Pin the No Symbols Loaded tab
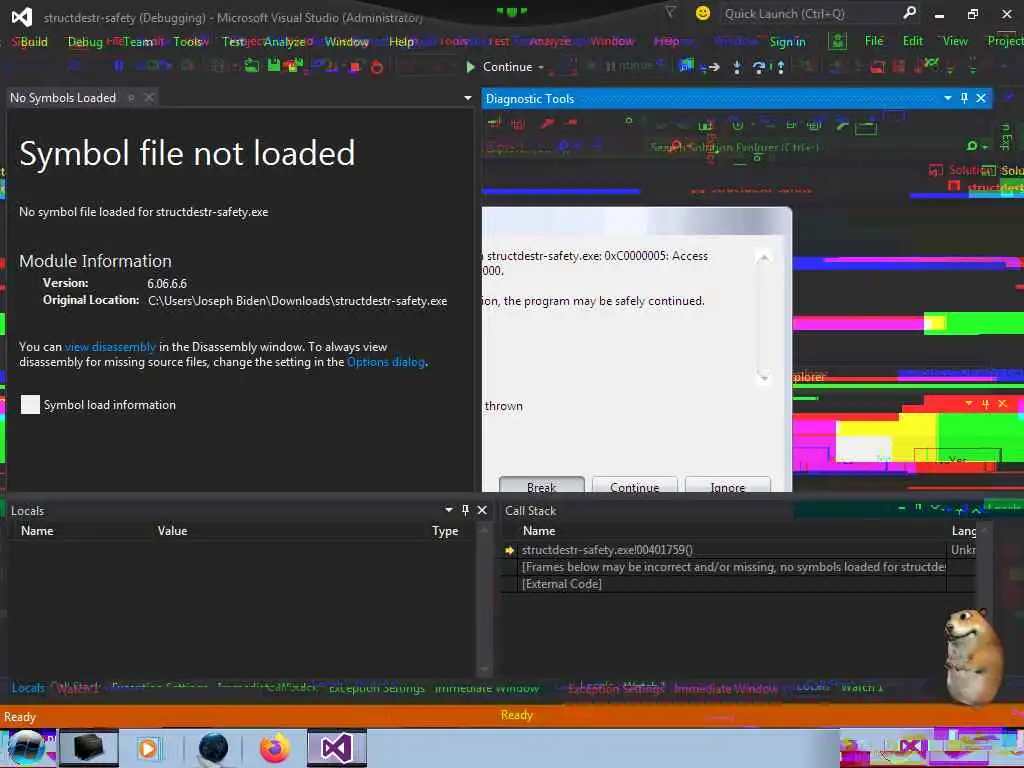This screenshot has width=1024, height=768. pos(131,98)
